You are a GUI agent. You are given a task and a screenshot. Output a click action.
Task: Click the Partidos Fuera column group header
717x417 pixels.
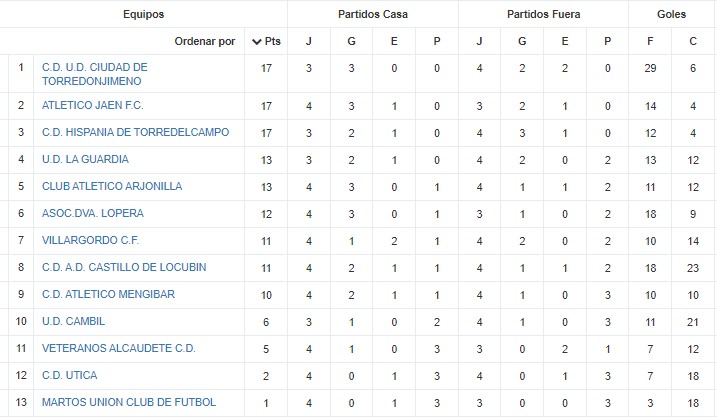coord(543,14)
